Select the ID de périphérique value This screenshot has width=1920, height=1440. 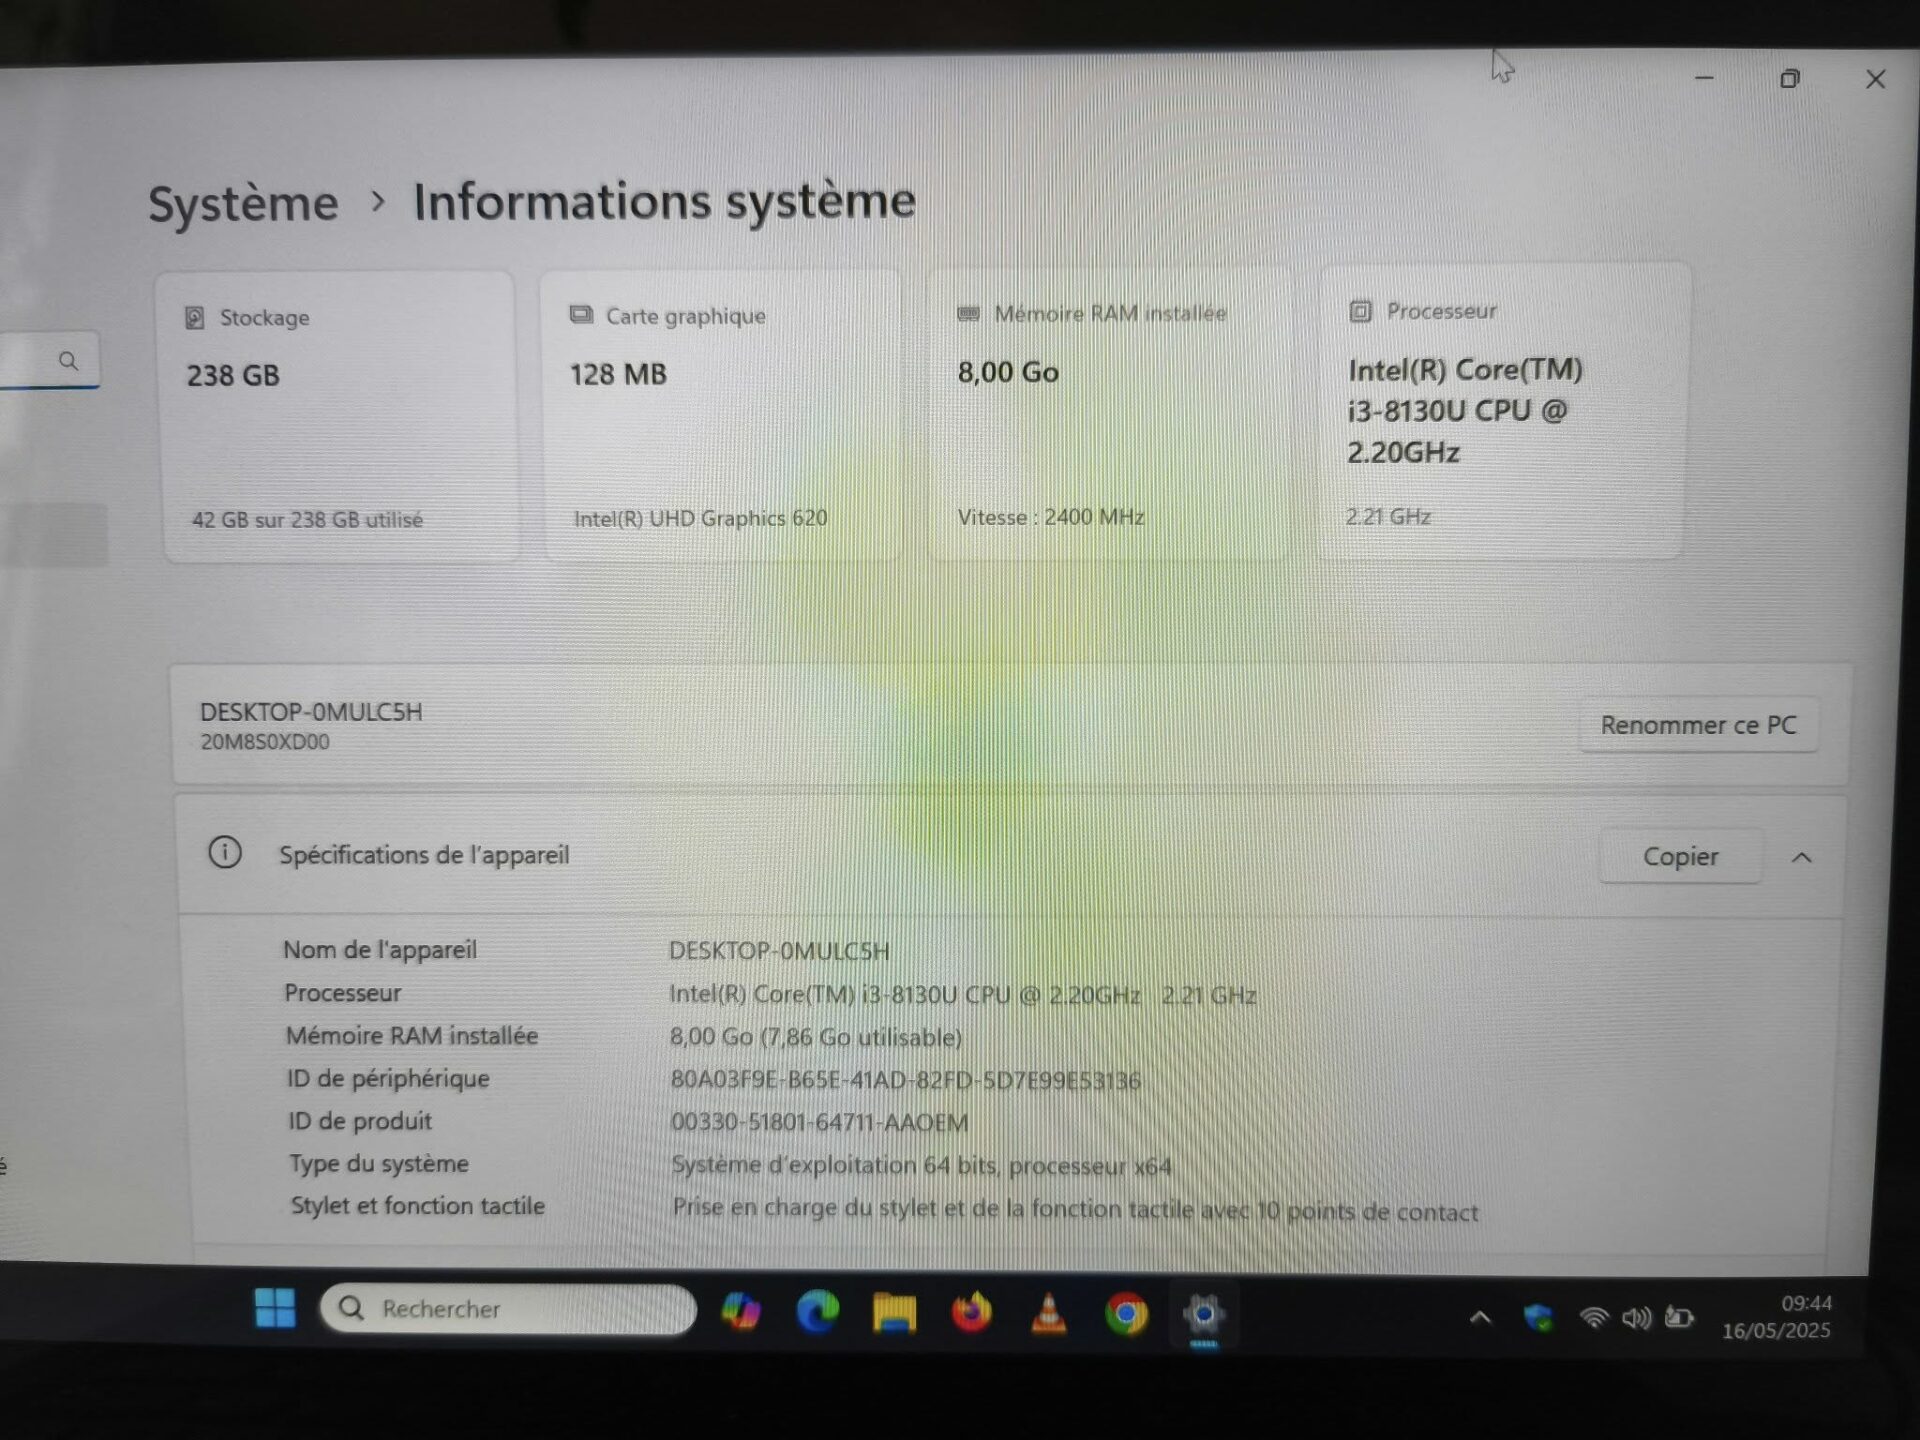905,1080
